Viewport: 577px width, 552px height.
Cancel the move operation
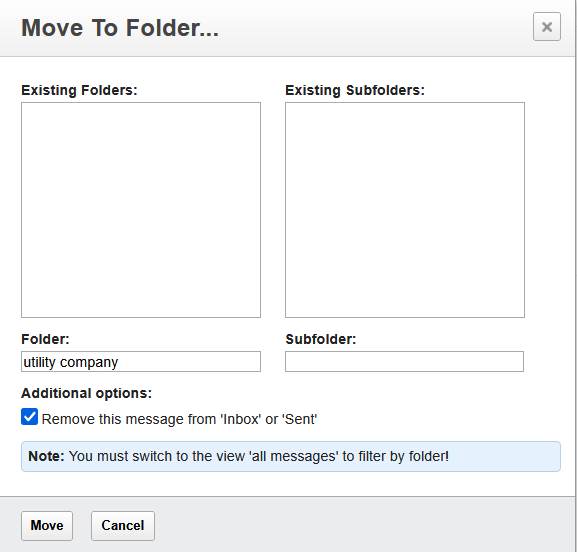click(x=123, y=526)
